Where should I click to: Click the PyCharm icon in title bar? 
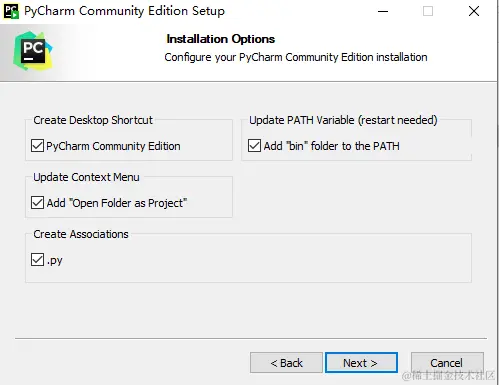(x=11, y=11)
